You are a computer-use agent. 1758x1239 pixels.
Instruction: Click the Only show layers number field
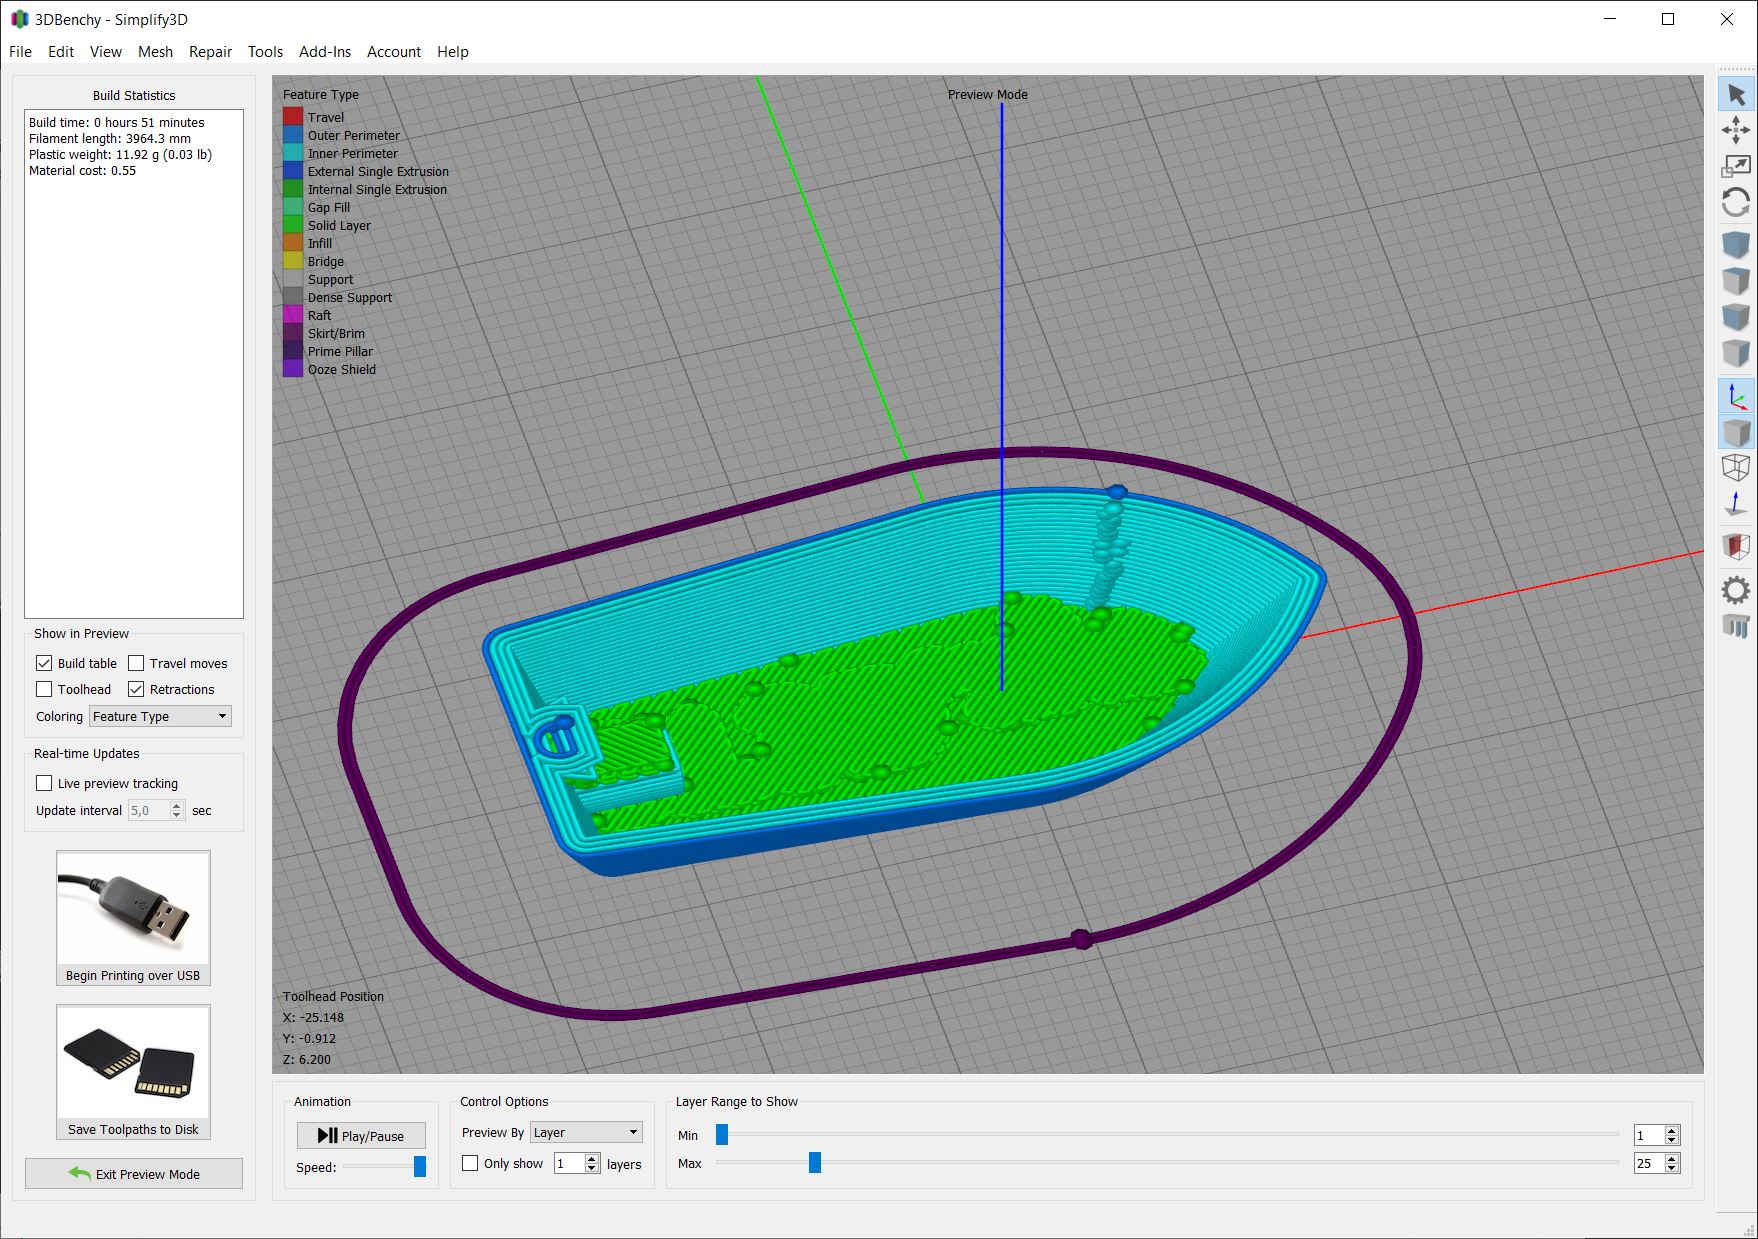tap(569, 1163)
